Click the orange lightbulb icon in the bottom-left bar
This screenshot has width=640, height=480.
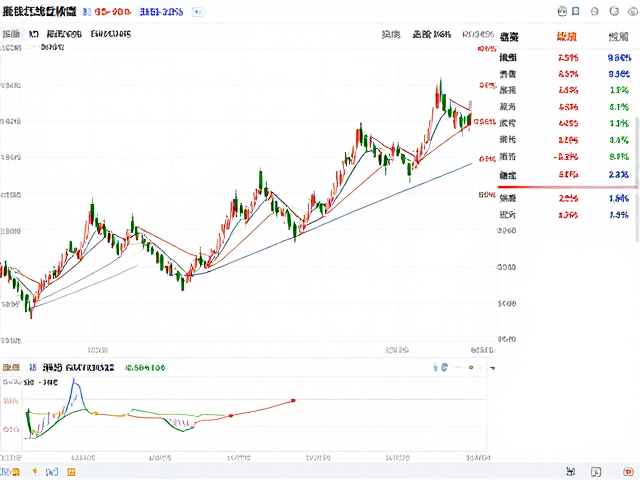coord(35,471)
